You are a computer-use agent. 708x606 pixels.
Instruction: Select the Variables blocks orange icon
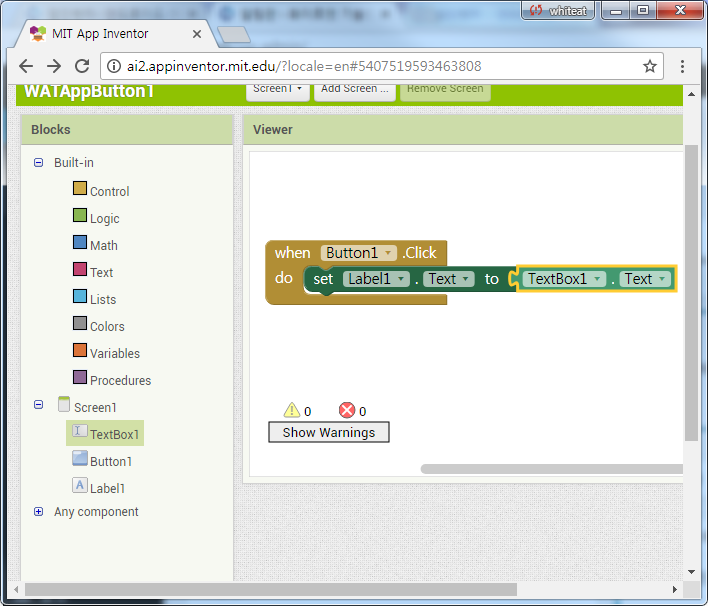tap(80, 350)
